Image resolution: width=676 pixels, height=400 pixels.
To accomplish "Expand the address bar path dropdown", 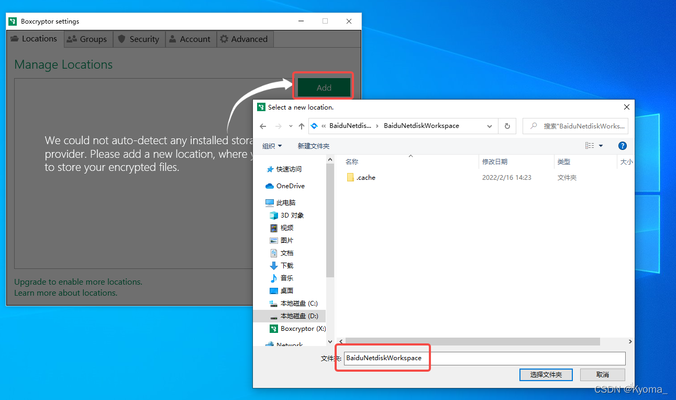I will (490, 126).
